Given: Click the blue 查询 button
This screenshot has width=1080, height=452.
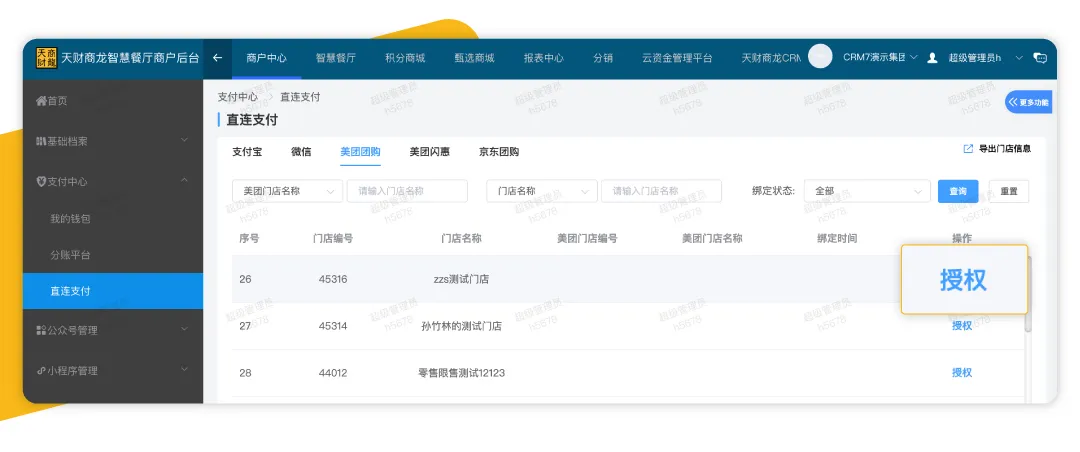Looking at the screenshot, I should [x=958, y=191].
